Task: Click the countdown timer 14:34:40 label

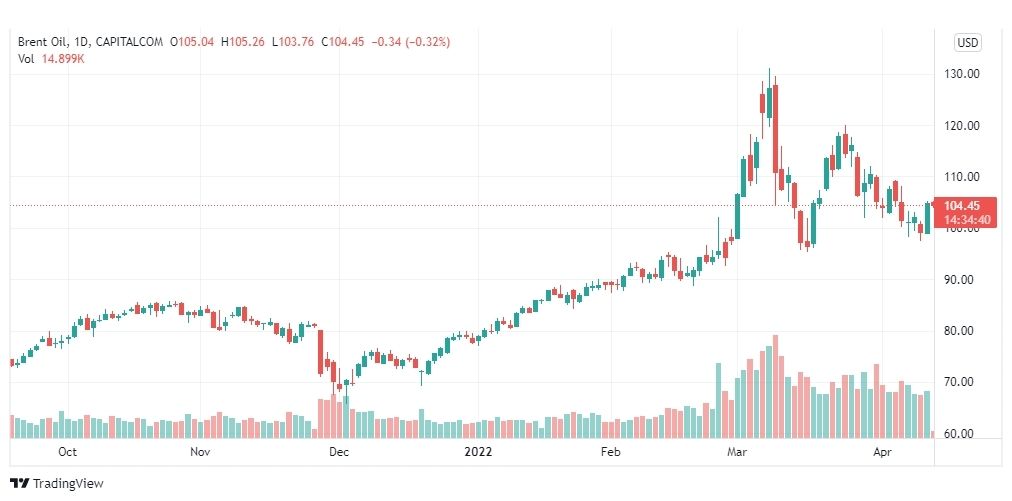Action: (966, 220)
